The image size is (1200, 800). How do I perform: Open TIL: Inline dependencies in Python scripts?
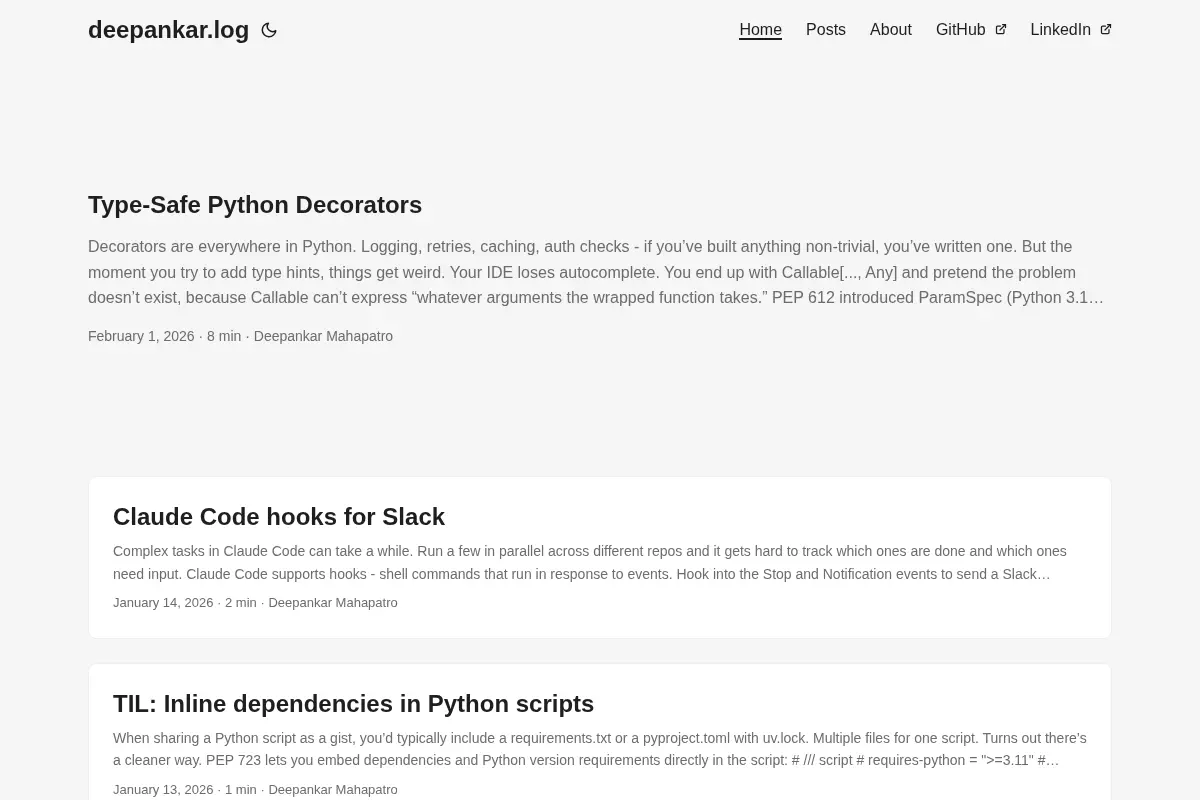(353, 704)
